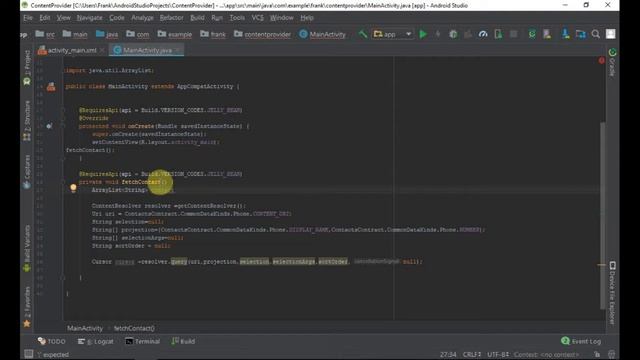Open the Code menu
The width and height of the screenshot is (640, 360).
click(117, 18)
